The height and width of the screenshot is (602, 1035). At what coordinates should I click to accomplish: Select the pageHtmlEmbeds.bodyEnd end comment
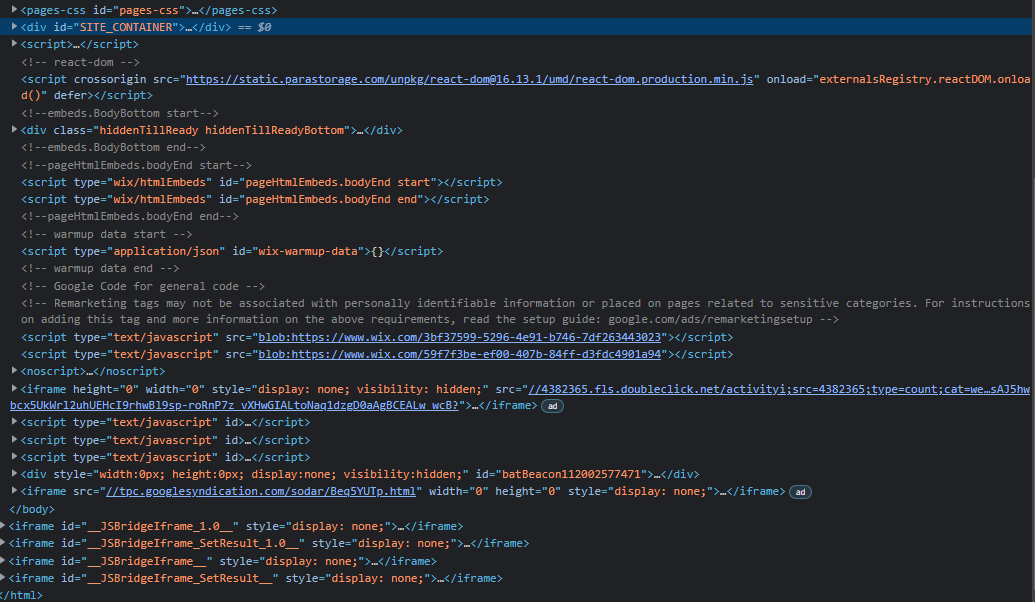(129, 217)
